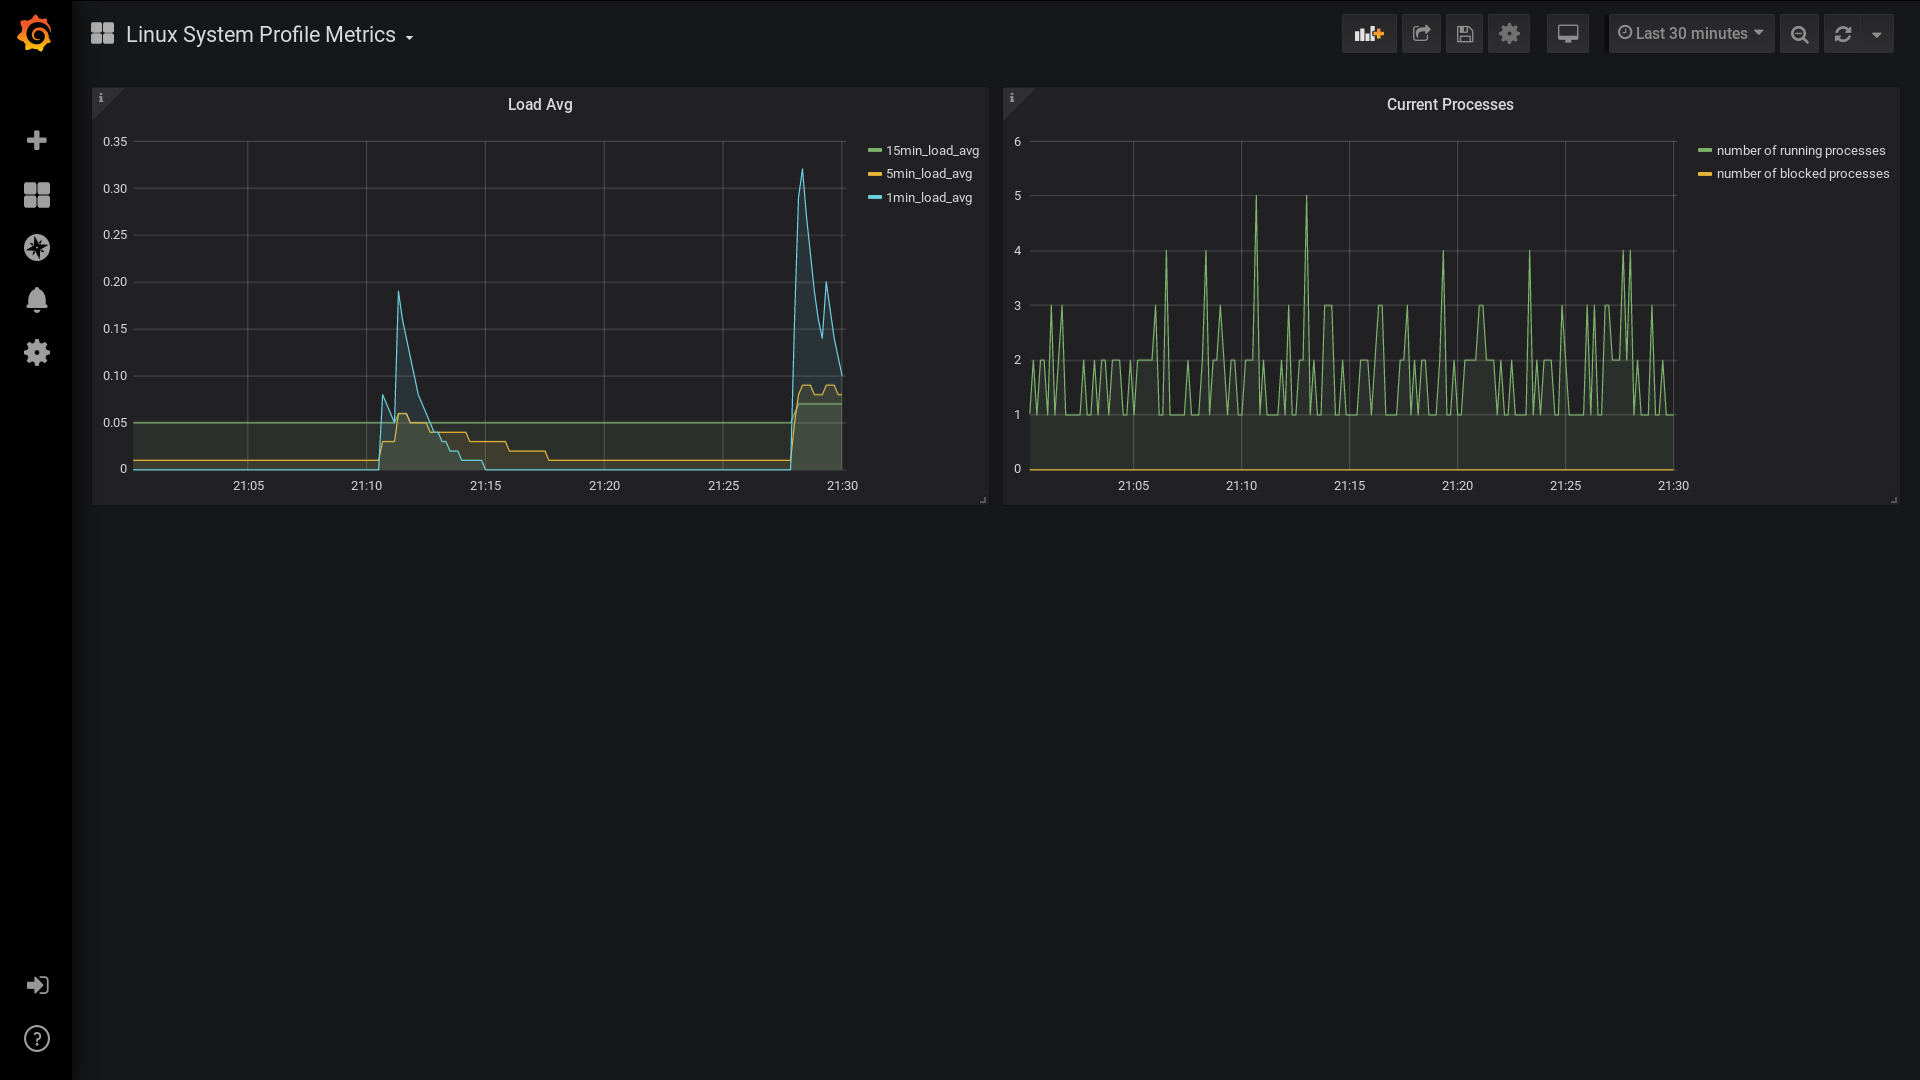Click the 1min_load_avg blue color swatch
The image size is (1920, 1080).
coord(875,197)
